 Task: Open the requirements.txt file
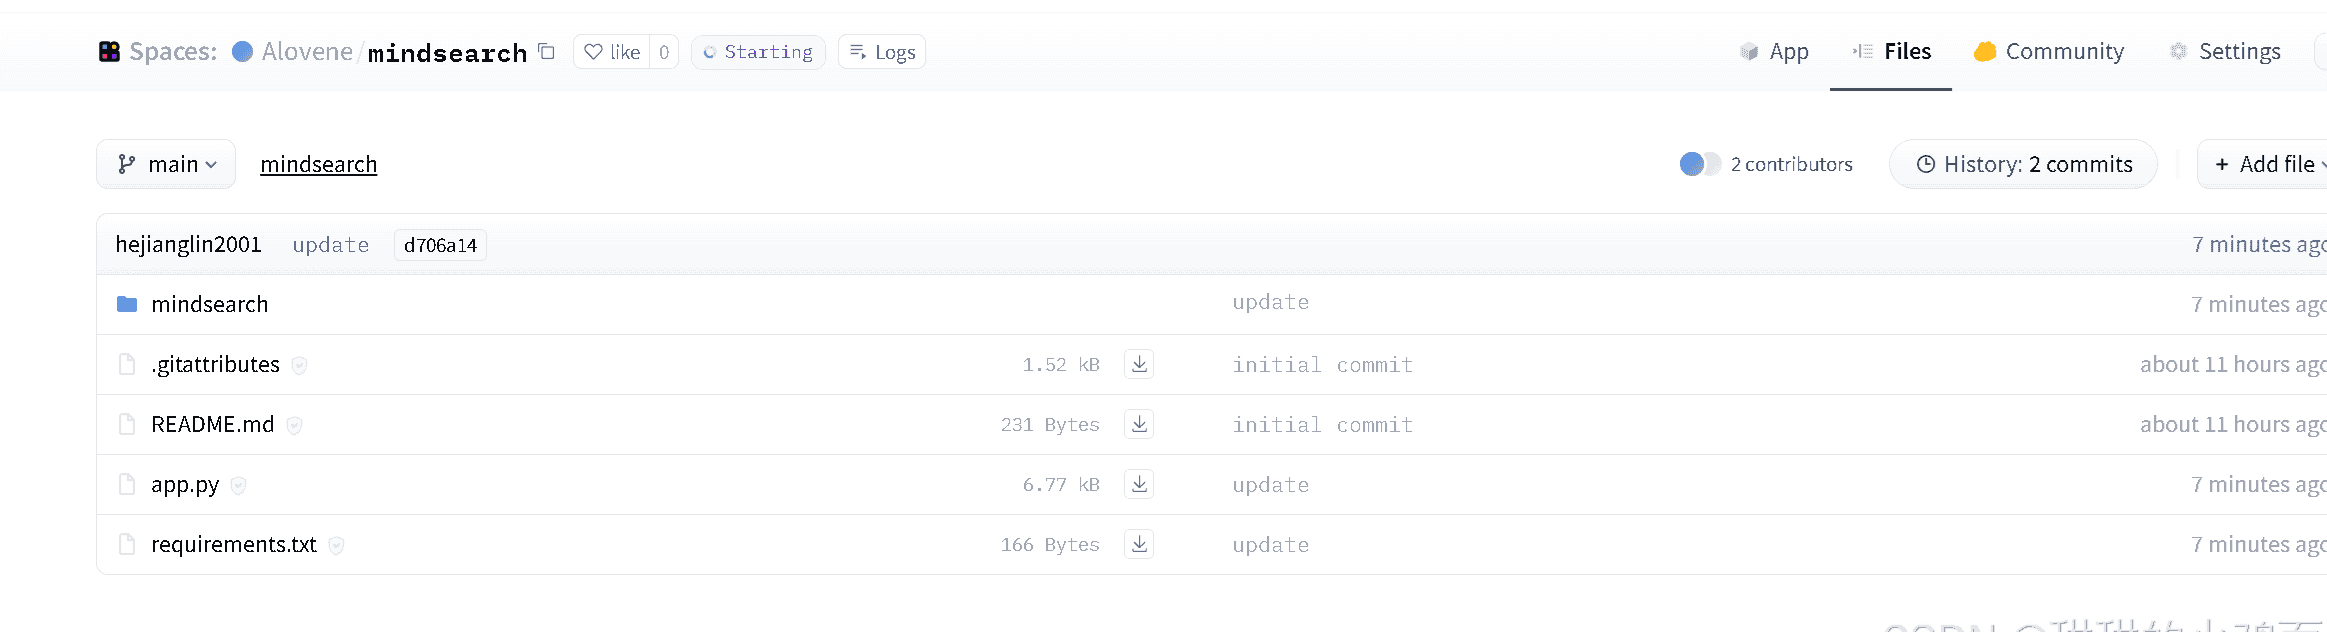coord(234,545)
